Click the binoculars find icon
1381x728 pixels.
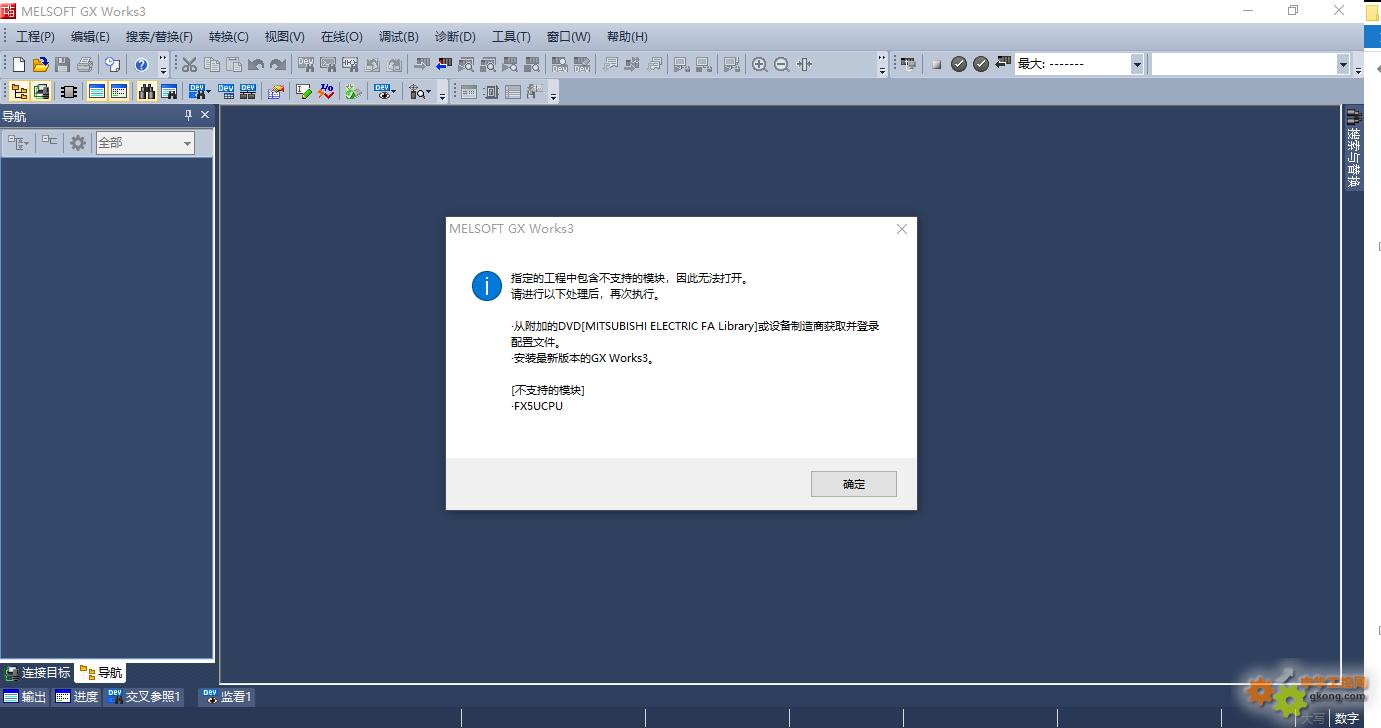click(x=147, y=91)
